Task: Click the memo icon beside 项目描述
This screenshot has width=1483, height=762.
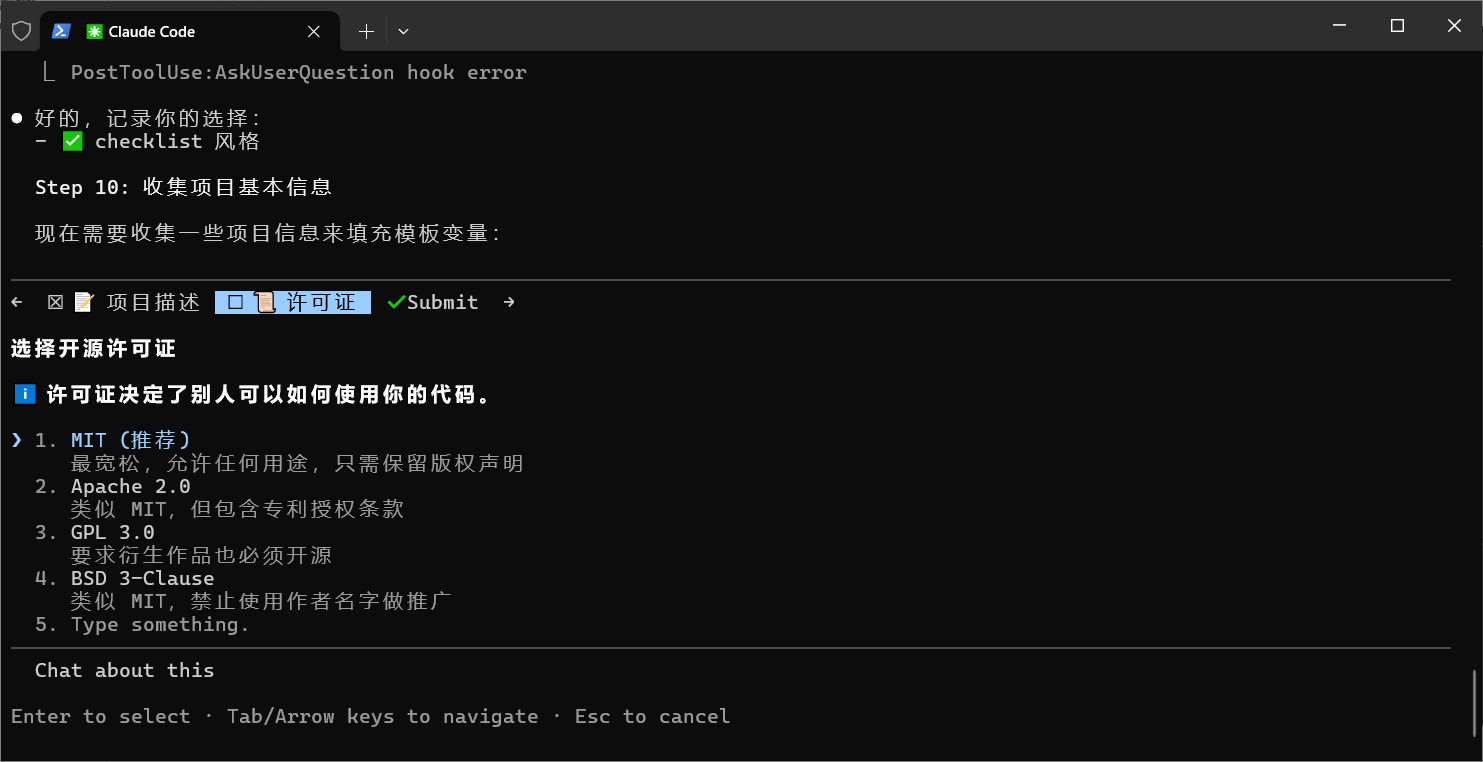Action: point(84,301)
